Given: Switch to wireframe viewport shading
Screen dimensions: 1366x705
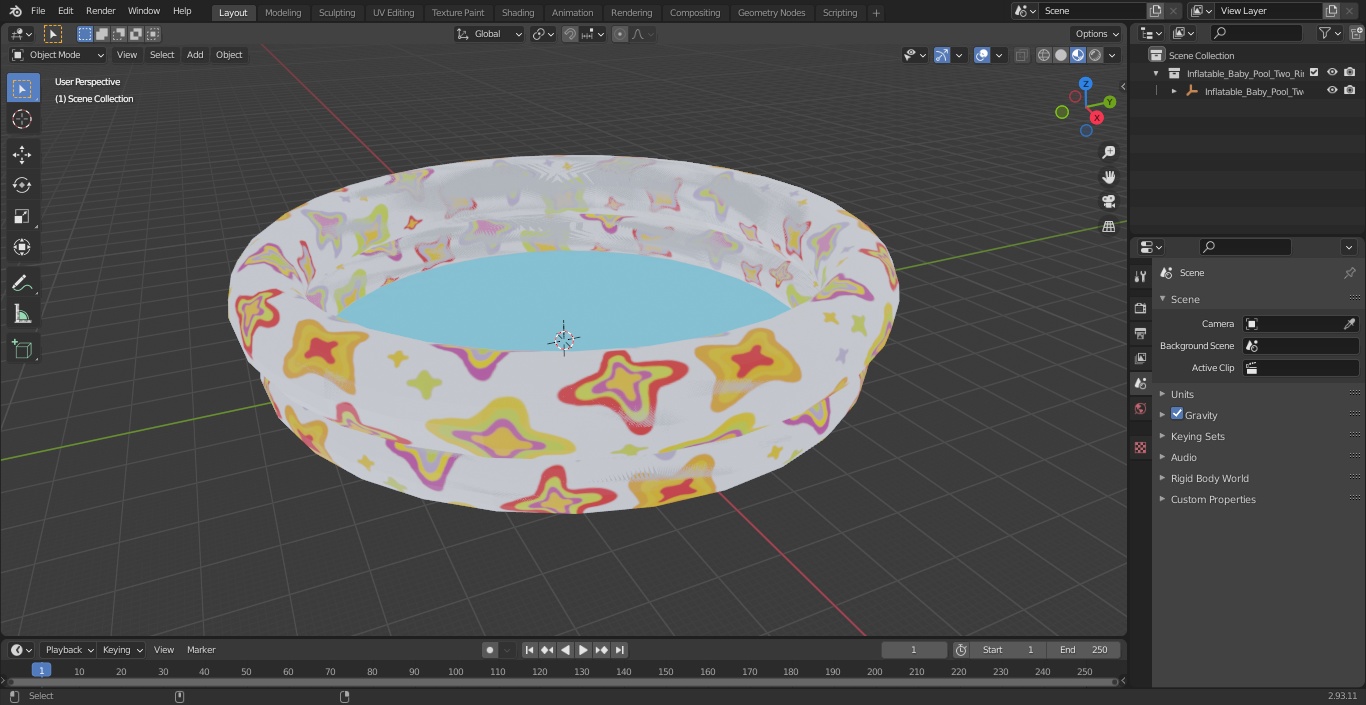Looking at the screenshot, I should [x=1044, y=55].
